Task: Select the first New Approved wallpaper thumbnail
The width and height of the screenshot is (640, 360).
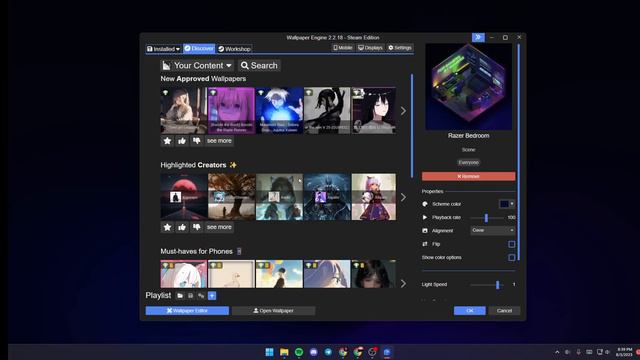Action: pos(184,111)
